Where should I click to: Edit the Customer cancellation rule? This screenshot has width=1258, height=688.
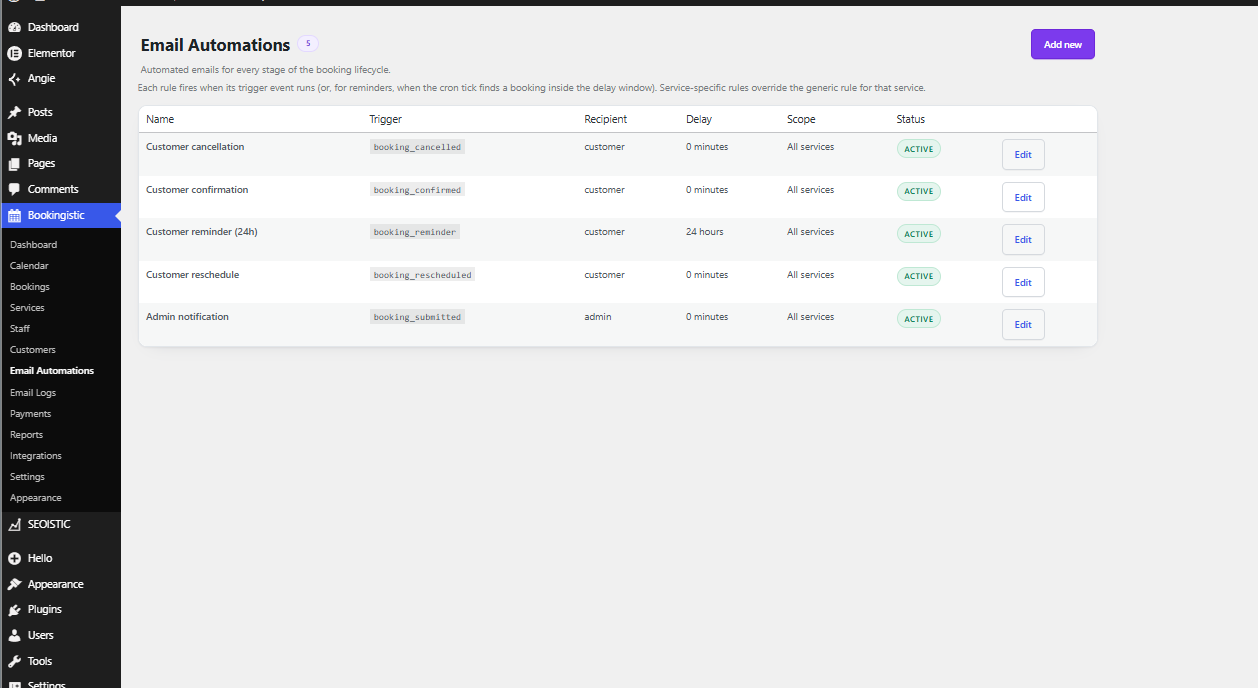click(1023, 155)
